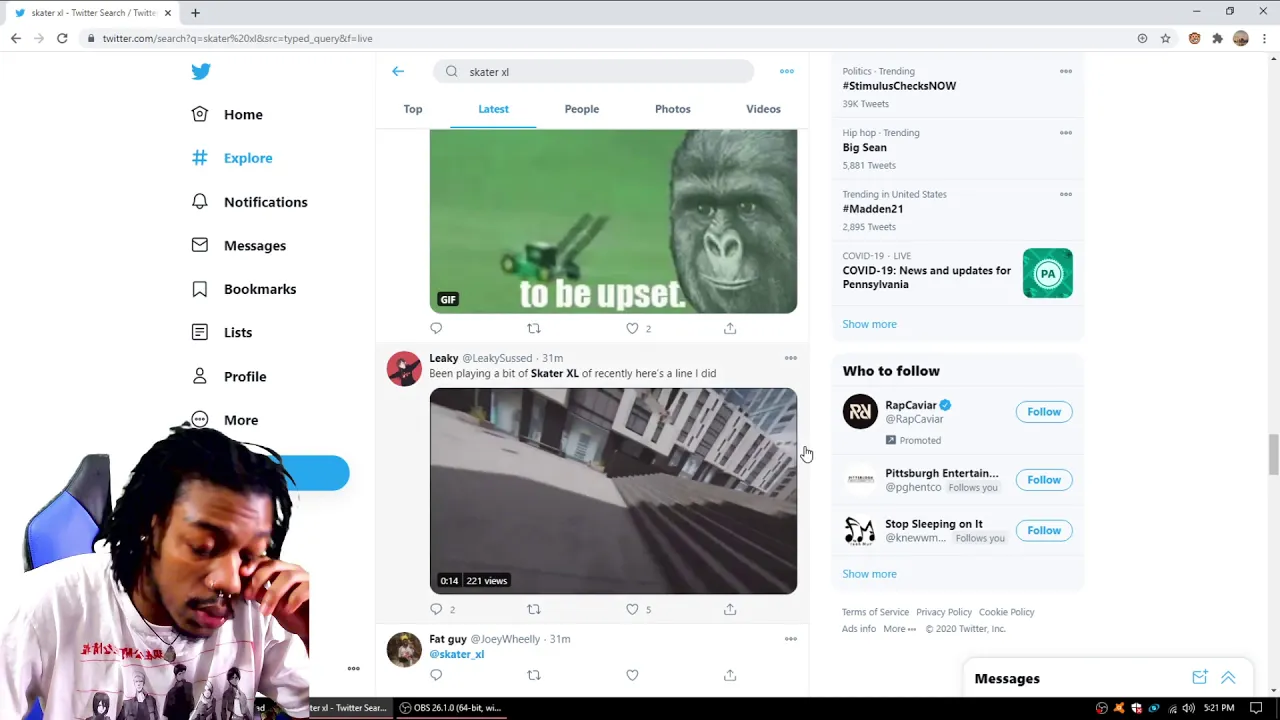Play the gorilla GIF
This screenshot has width=1280, height=720.
[613, 221]
